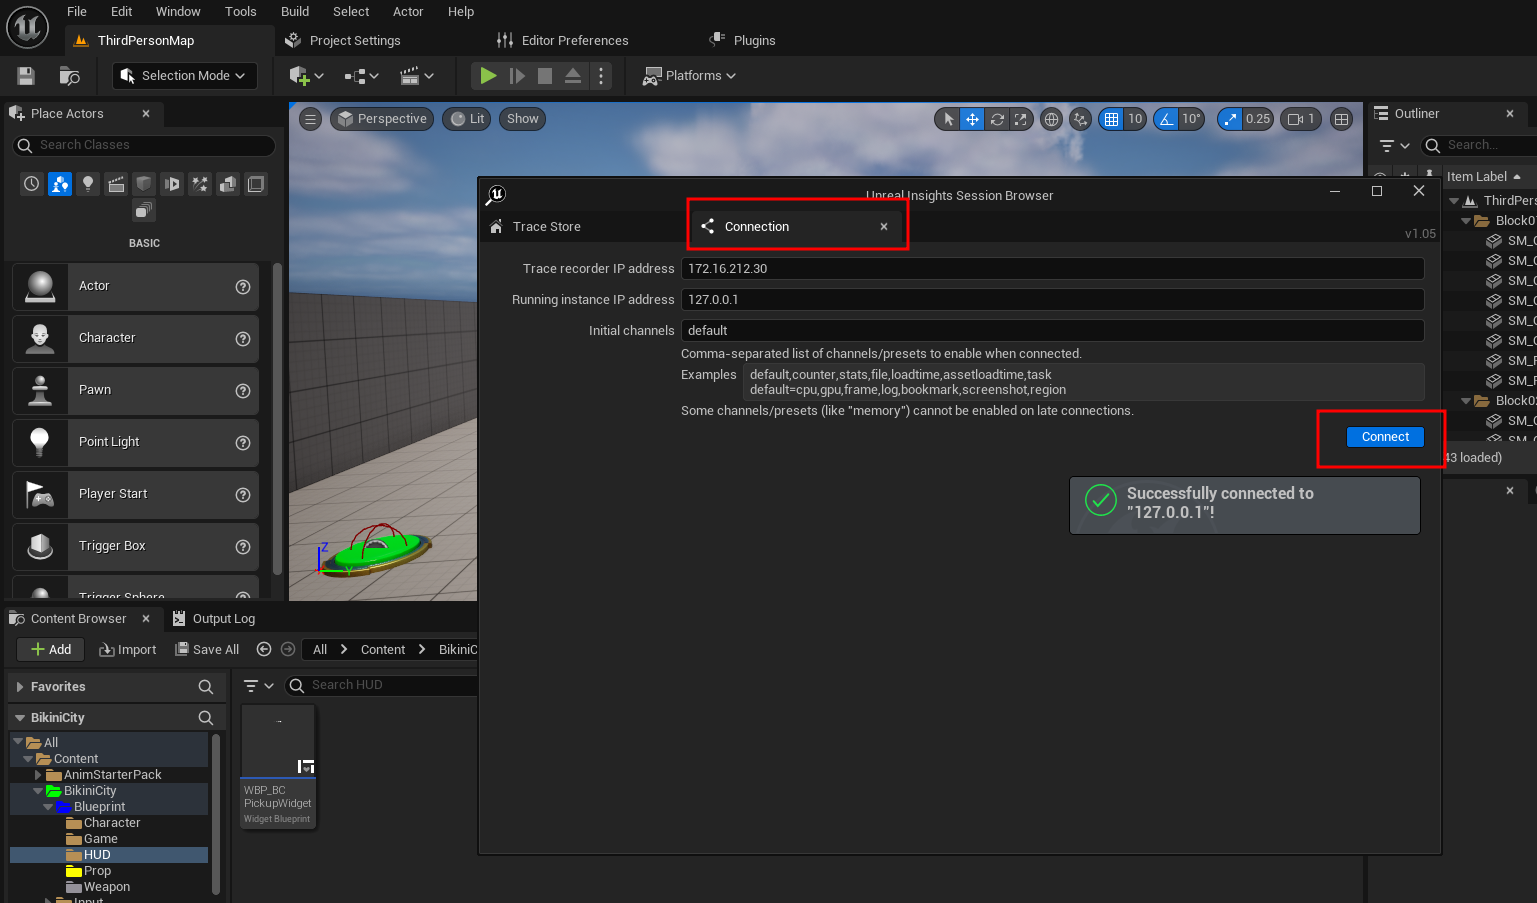The image size is (1537, 903).
Task: Open the Build menu
Action: pyautogui.click(x=295, y=12)
